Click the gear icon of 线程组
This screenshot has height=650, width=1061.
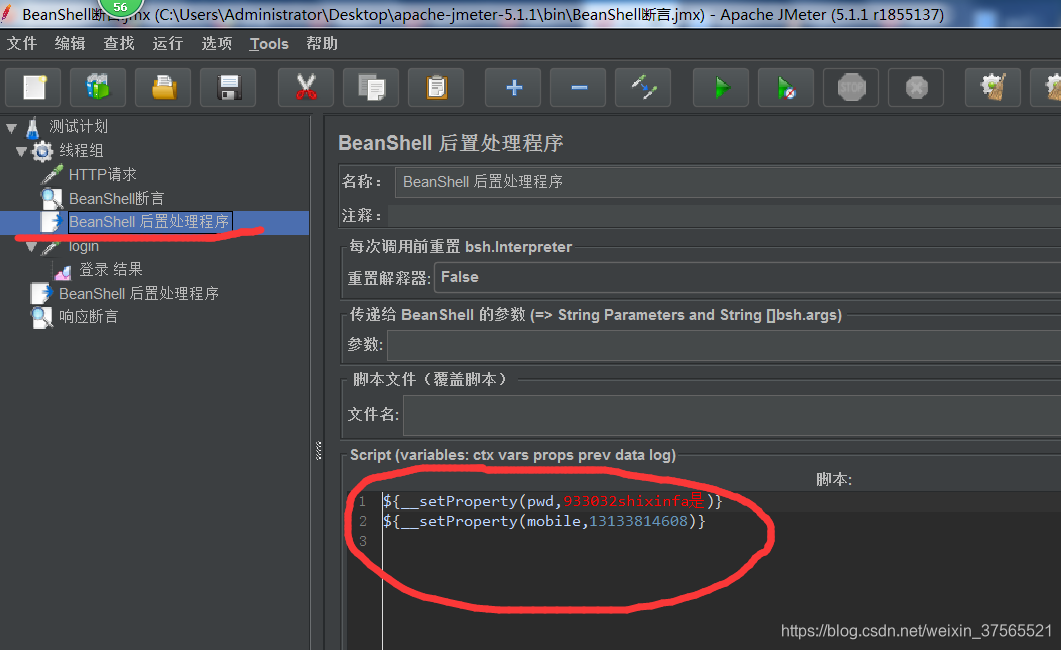42,151
